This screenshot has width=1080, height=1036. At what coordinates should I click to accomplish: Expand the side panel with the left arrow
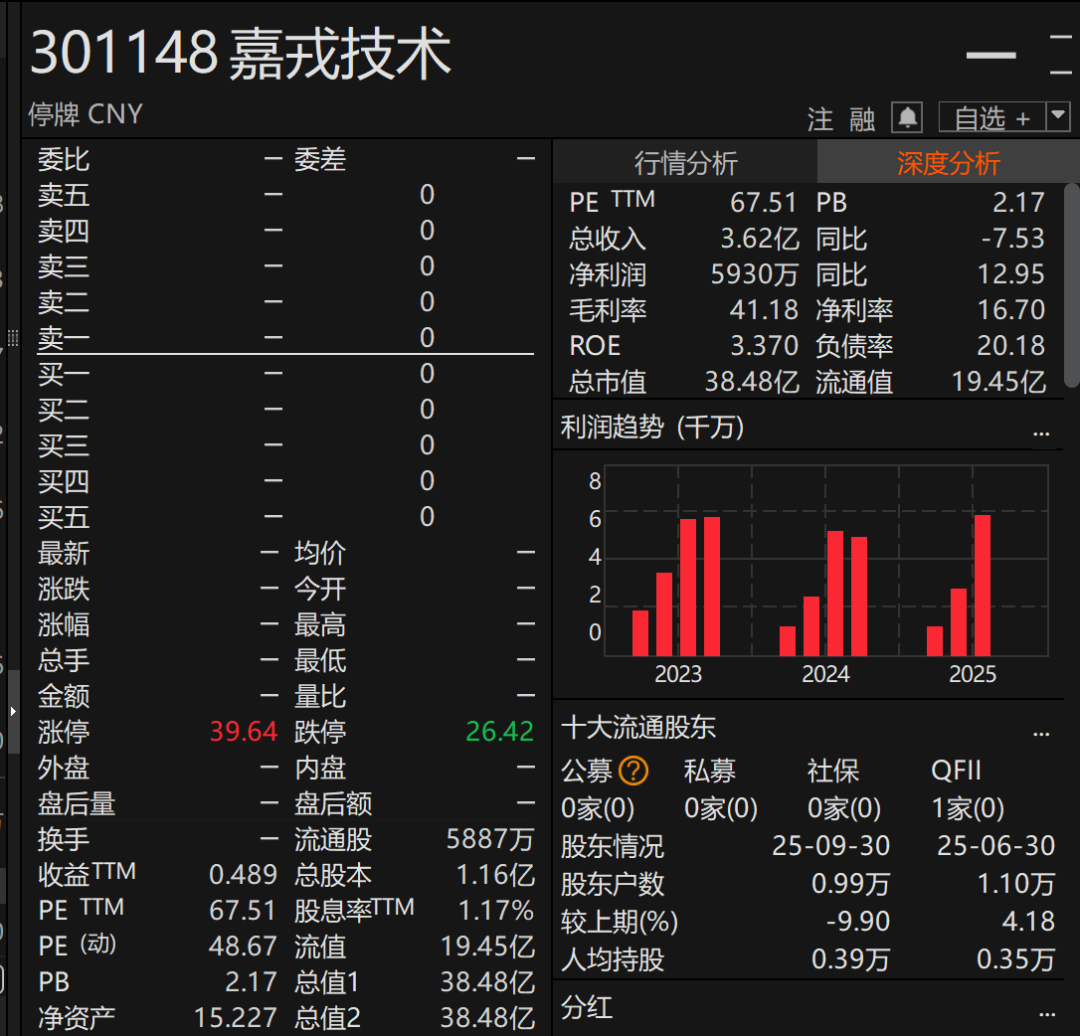coord(13,711)
